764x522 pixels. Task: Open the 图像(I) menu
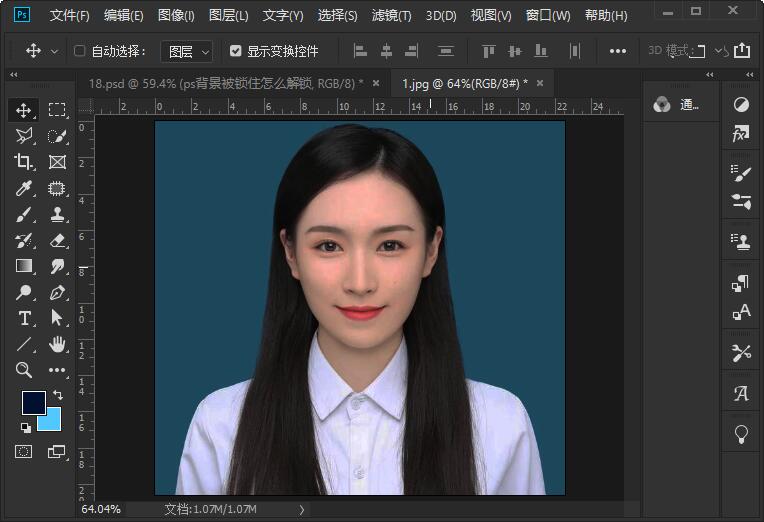(176, 16)
